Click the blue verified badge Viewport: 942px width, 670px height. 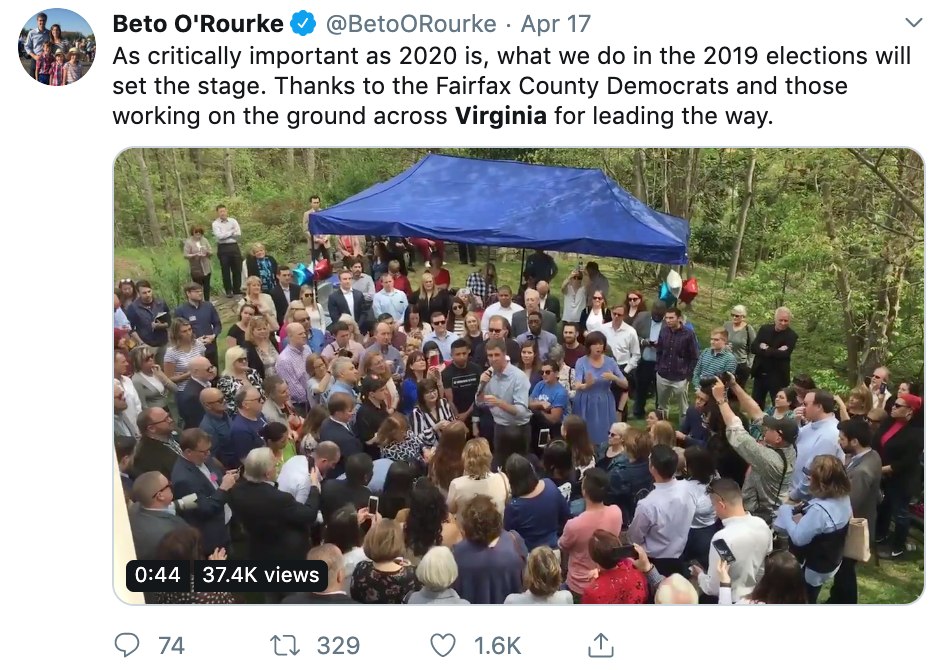point(303,23)
